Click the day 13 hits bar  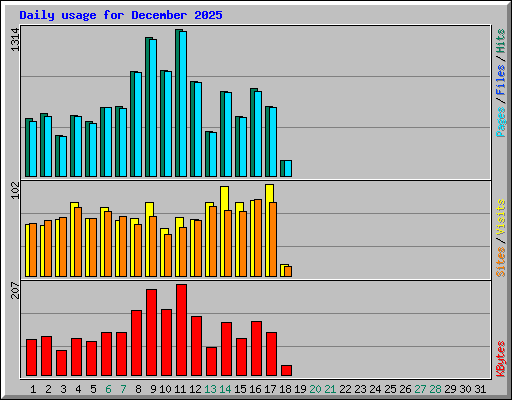[211, 154]
